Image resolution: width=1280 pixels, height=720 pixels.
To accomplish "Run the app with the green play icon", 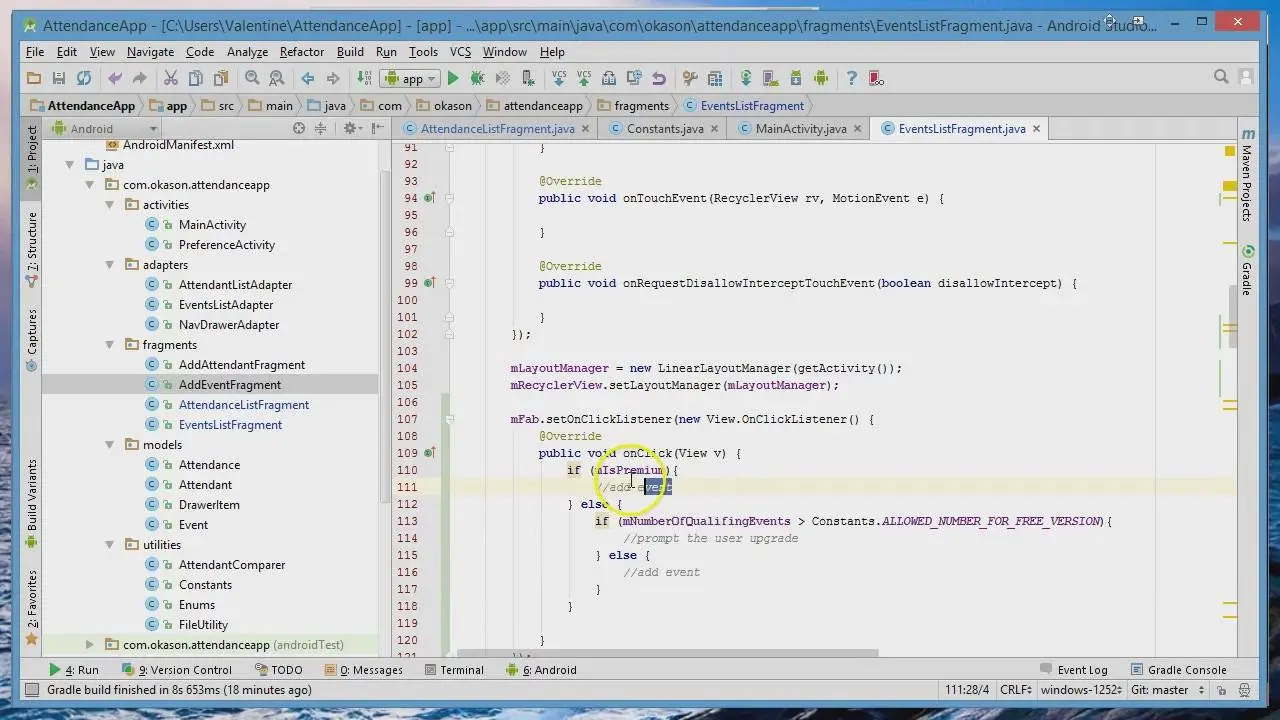I will (x=453, y=78).
